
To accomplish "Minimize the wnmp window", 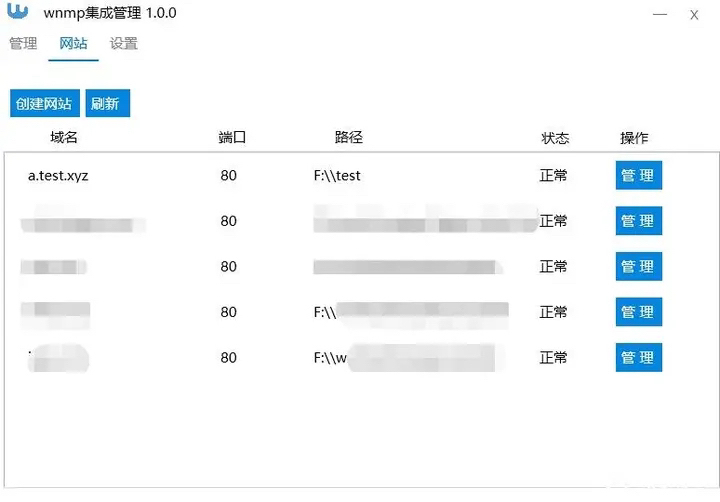I will (x=660, y=15).
